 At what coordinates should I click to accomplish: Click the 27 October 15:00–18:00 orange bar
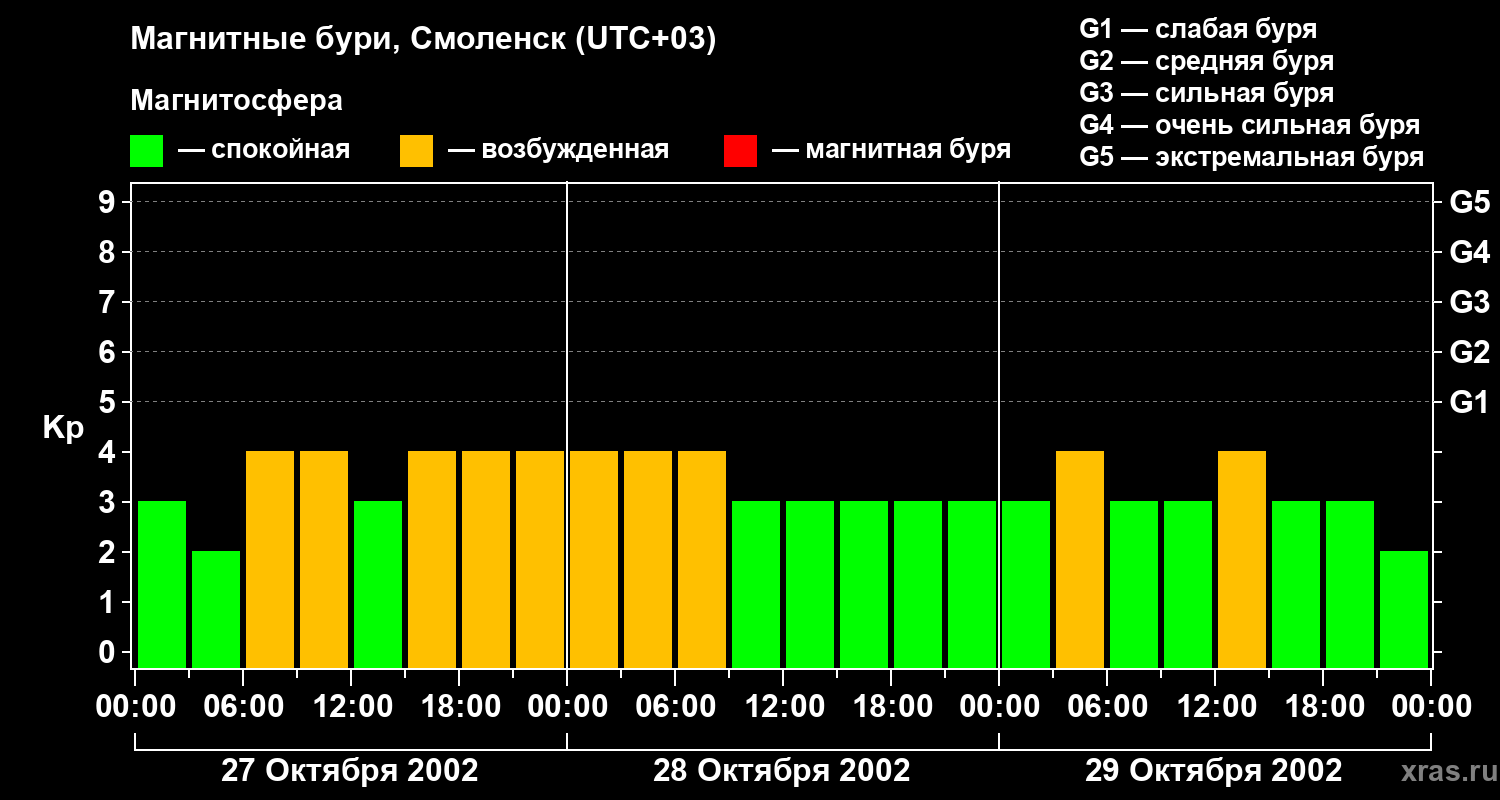coord(432,559)
